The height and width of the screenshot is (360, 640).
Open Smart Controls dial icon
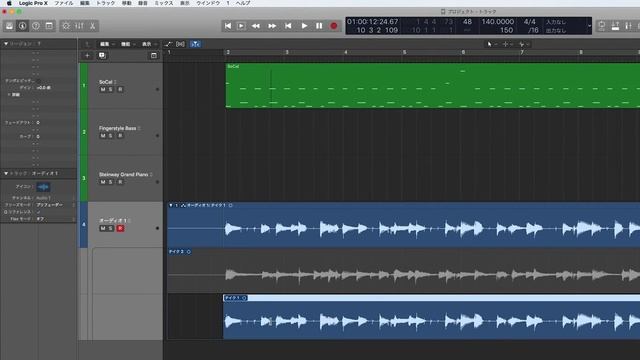pyautogui.click(x=66, y=26)
